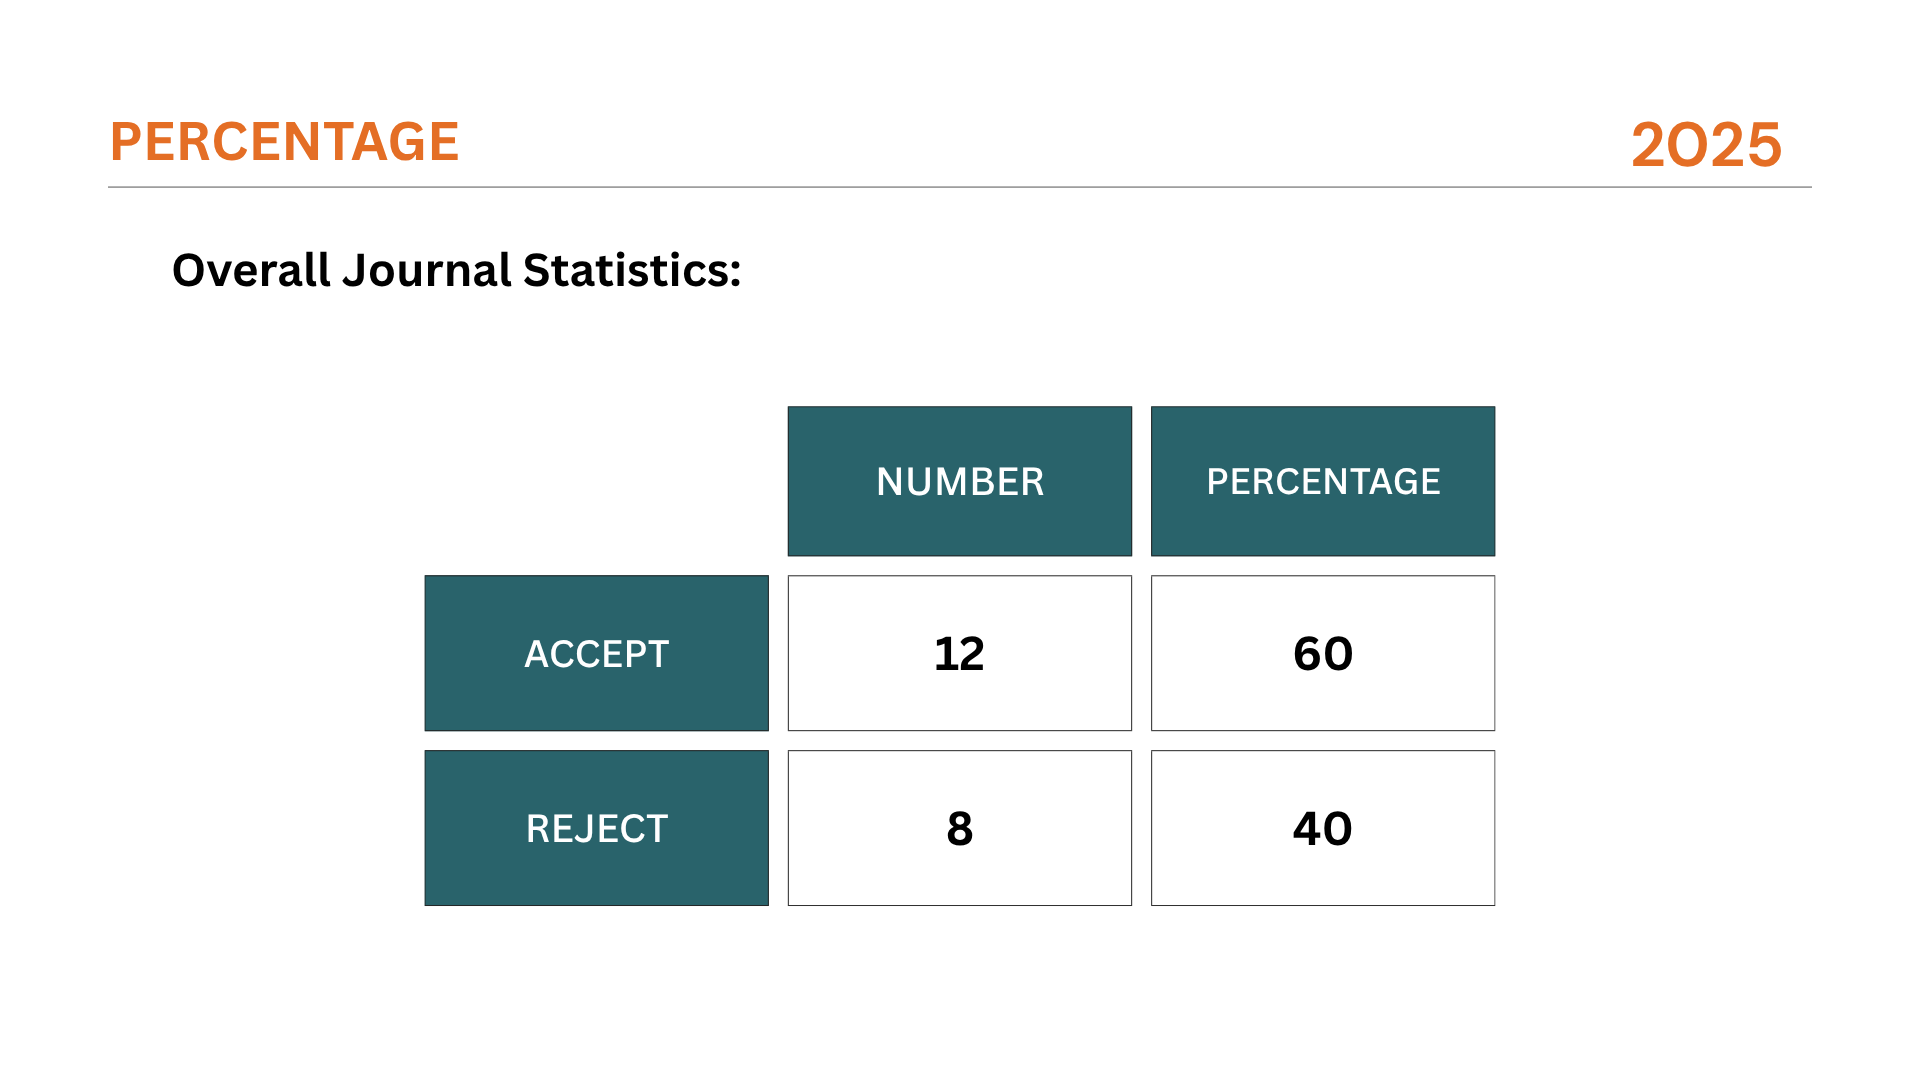Click the cell showing 60 percent

(x=1323, y=653)
